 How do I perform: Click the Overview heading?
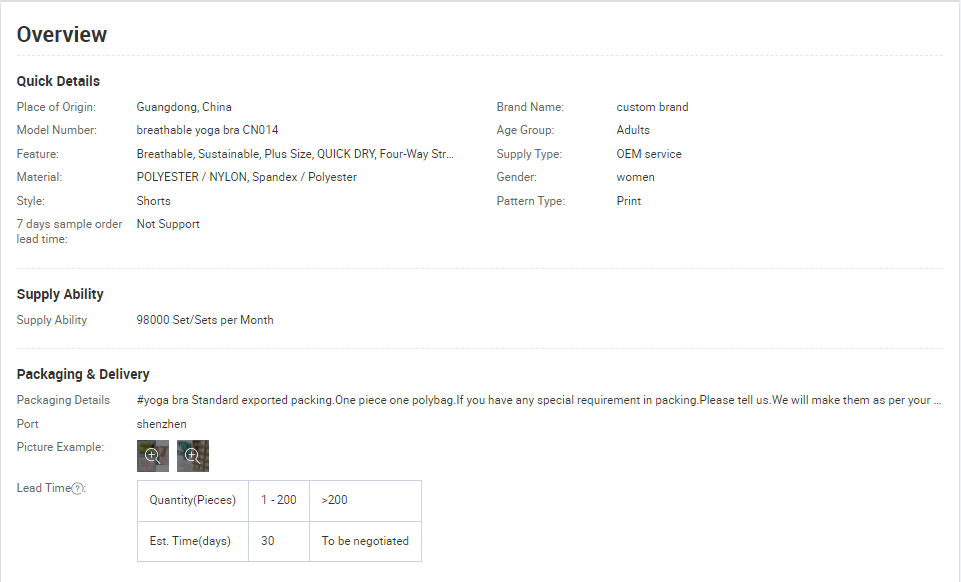click(62, 34)
